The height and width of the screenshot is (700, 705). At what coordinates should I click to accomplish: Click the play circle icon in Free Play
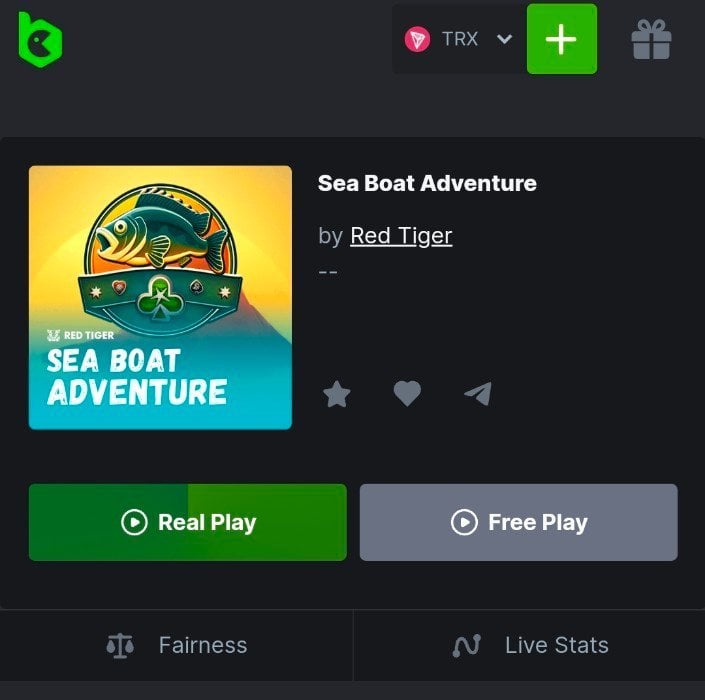click(464, 522)
